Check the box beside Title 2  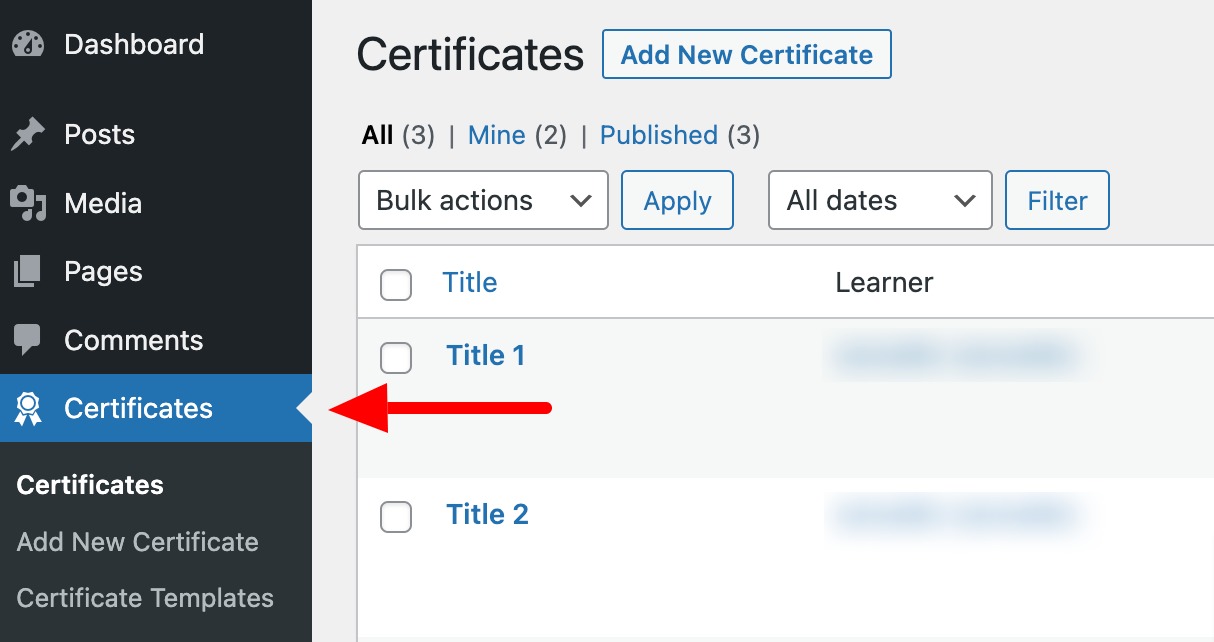click(x=396, y=517)
